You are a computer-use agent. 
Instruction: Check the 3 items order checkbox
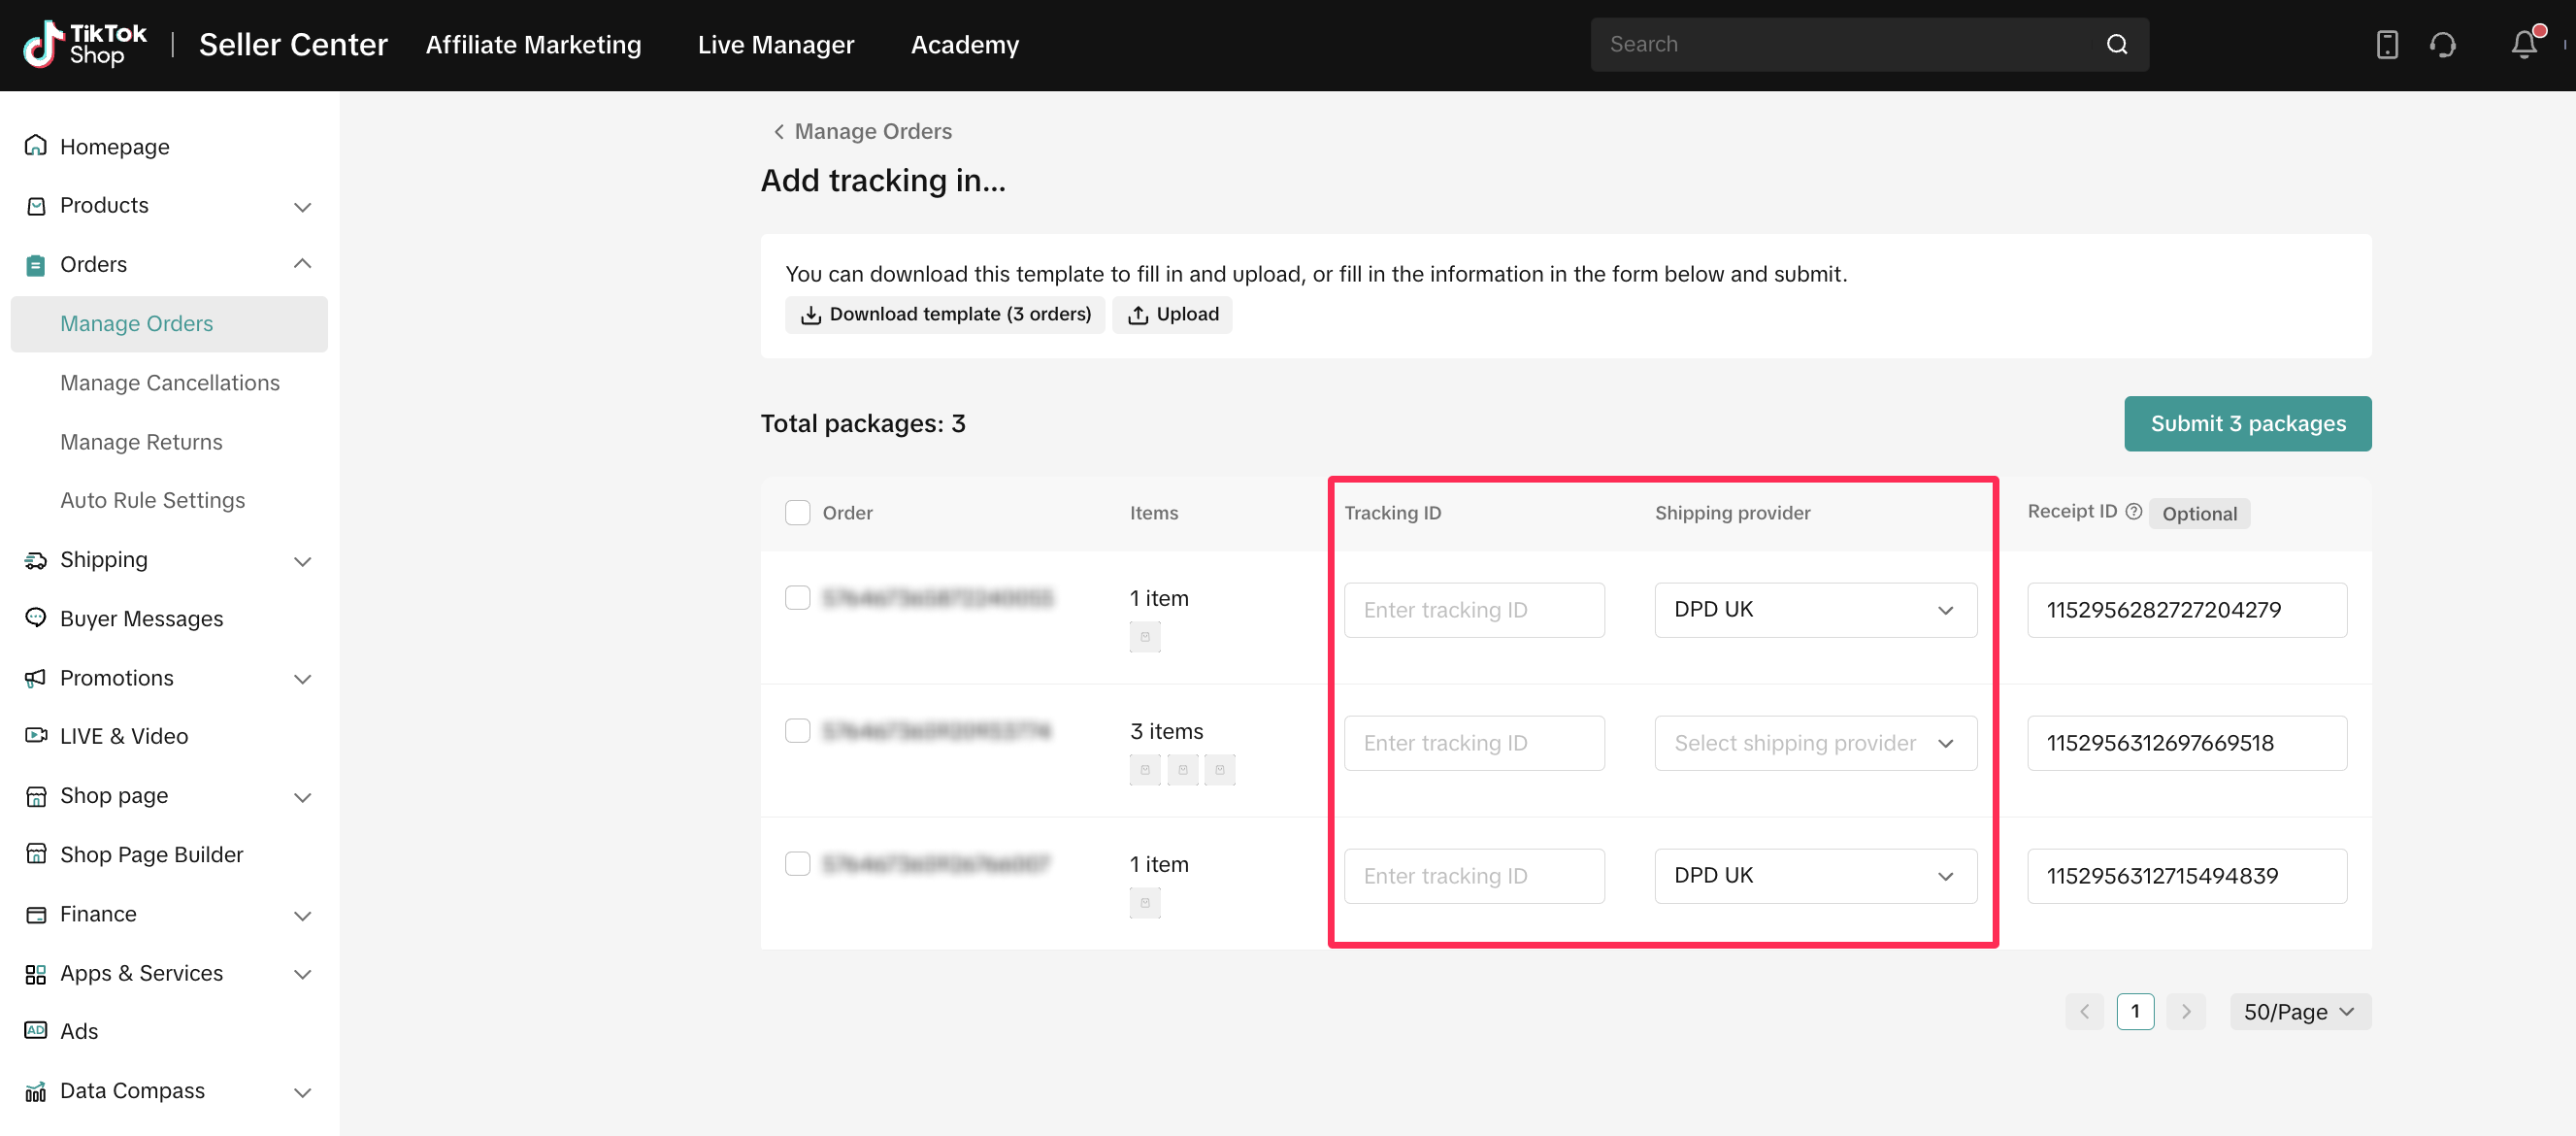tap(797, 731)
